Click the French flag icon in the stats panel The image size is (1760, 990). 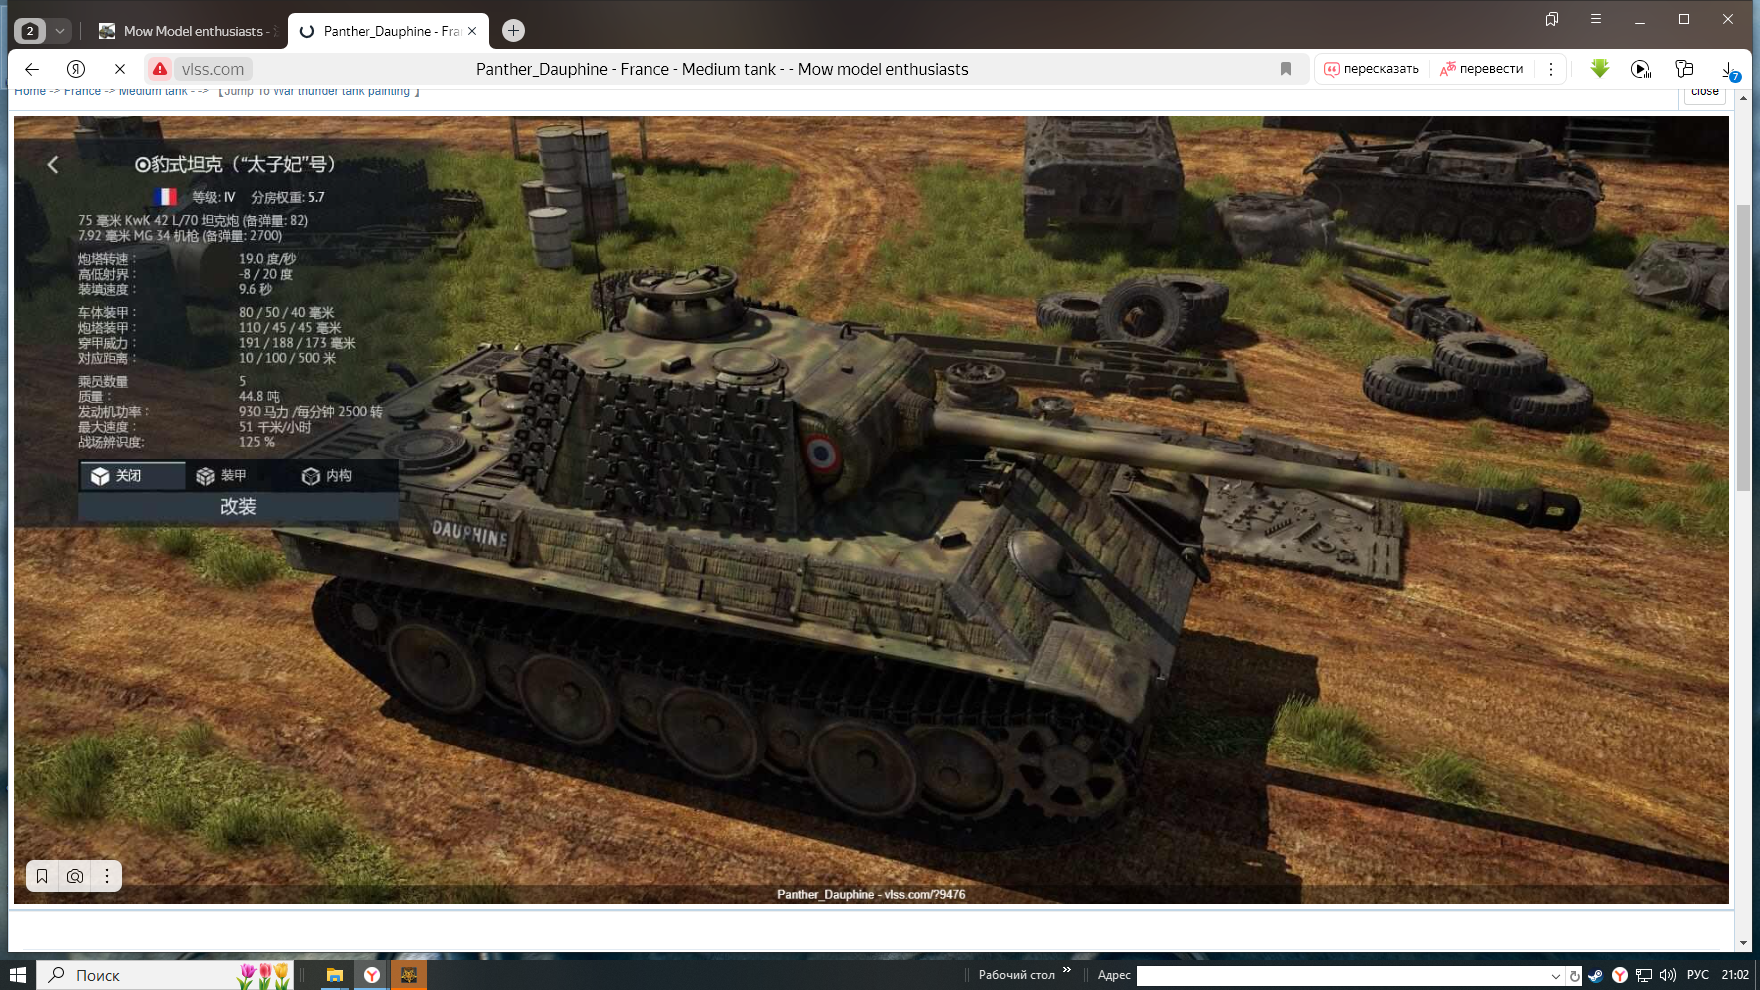coord(165,197)
